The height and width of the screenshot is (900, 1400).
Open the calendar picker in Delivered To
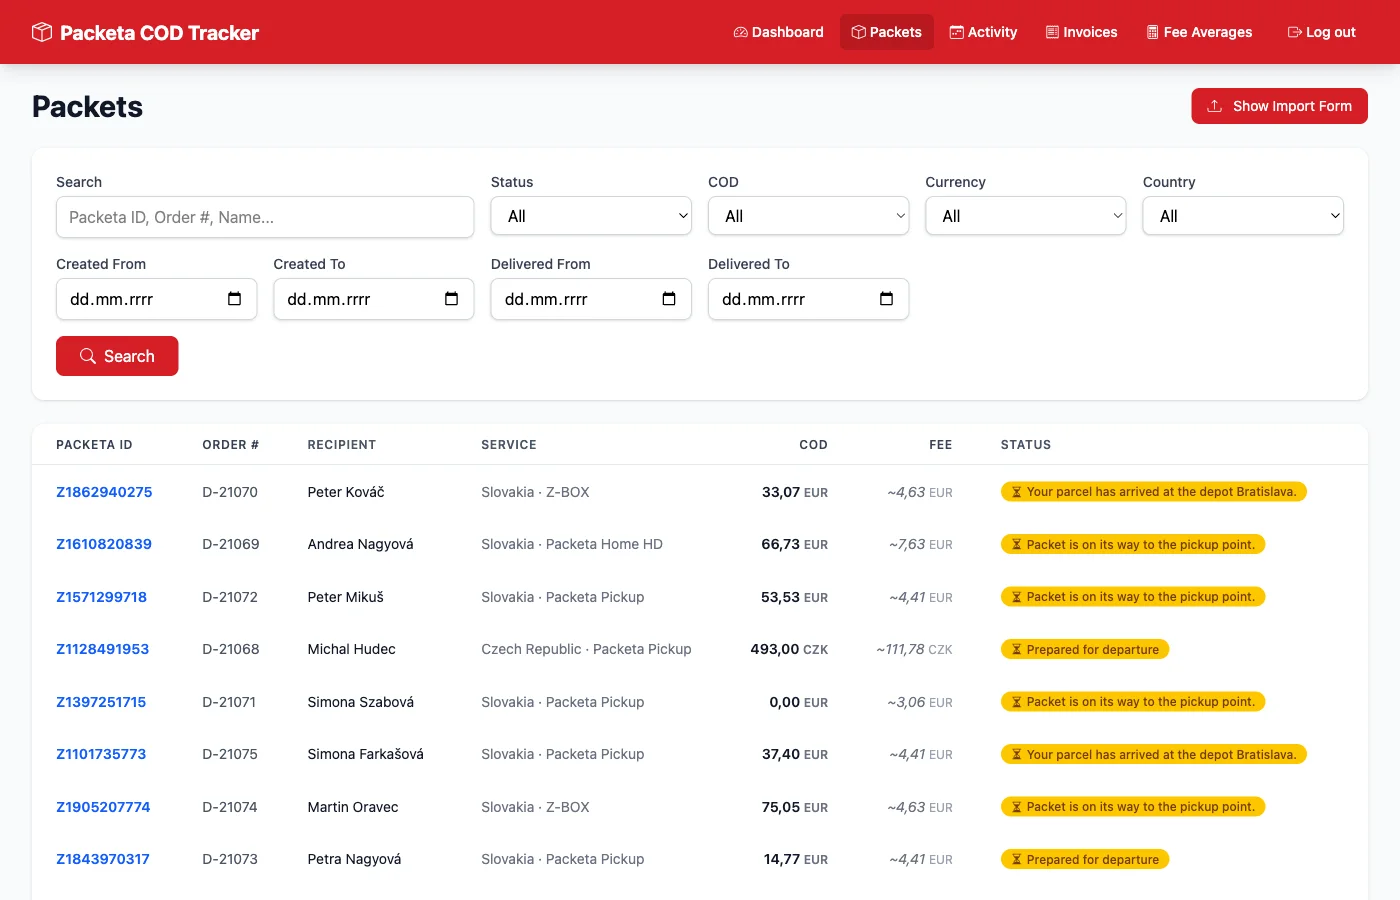[x=887, y=299]
